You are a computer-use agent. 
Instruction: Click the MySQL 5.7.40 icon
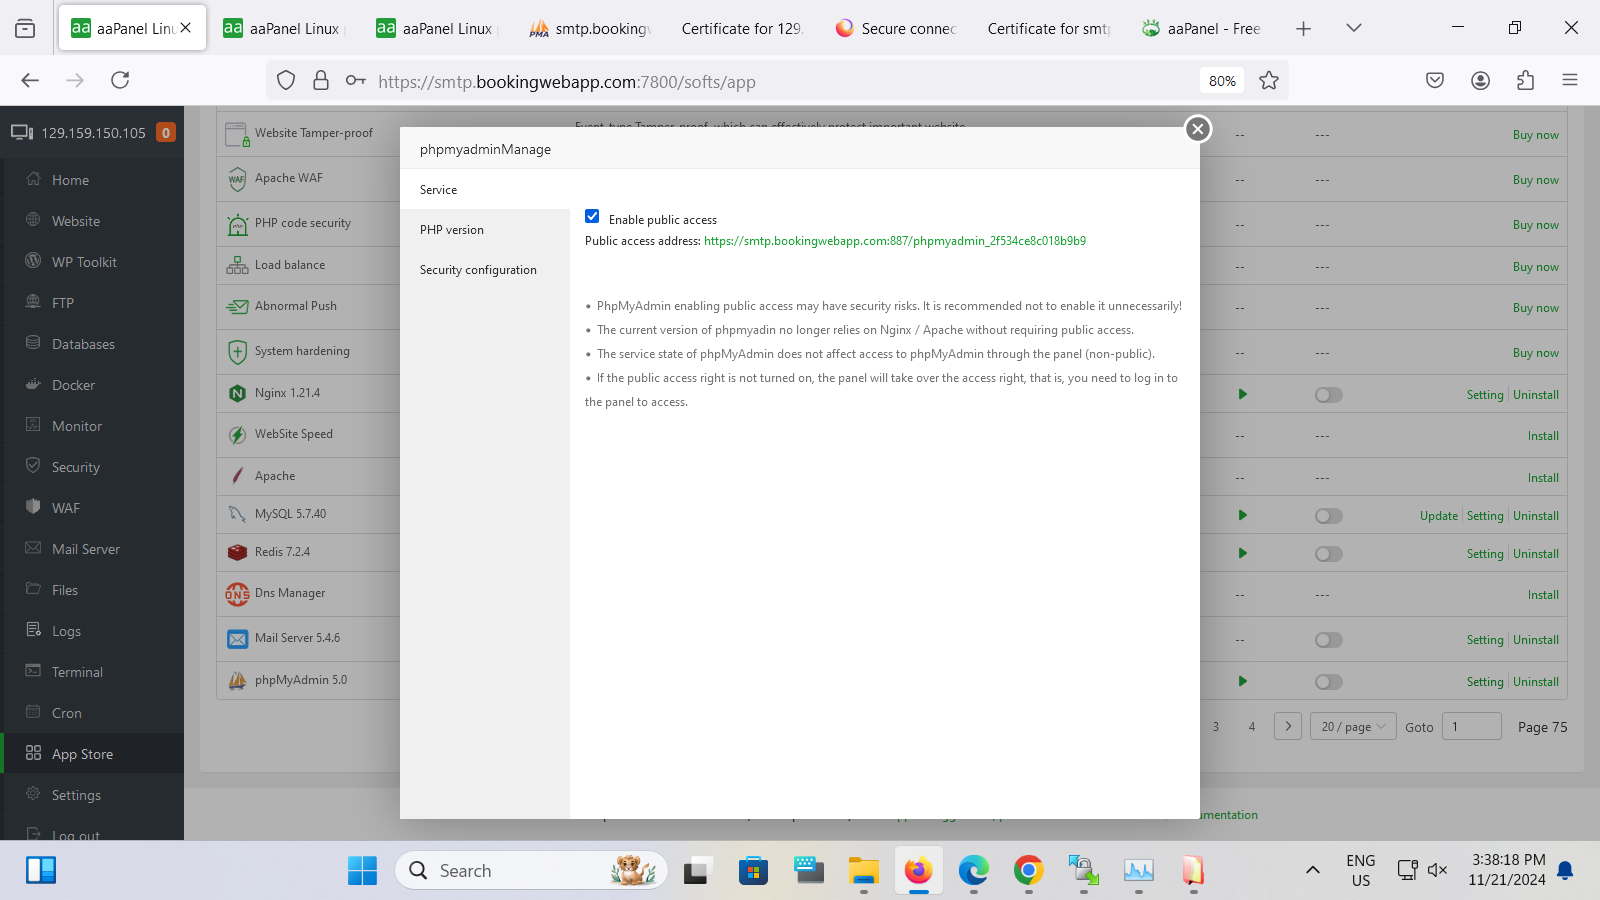tap(237, 514)
